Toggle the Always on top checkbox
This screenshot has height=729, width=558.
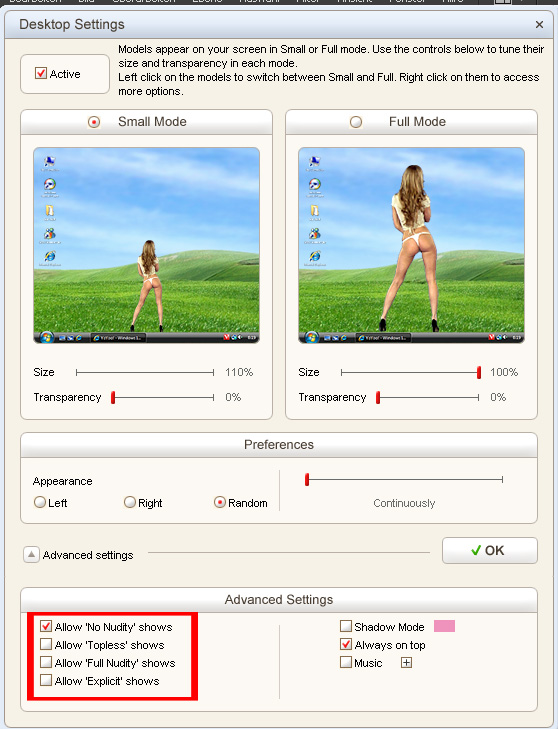click(345, 644)
